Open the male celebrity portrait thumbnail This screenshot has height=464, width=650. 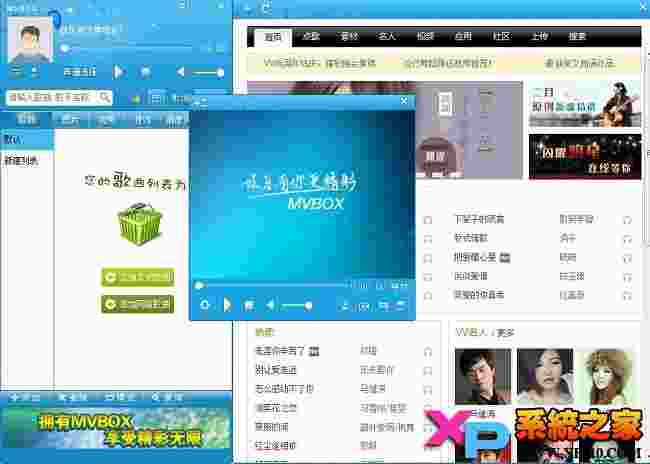click(x=483, y=376)
